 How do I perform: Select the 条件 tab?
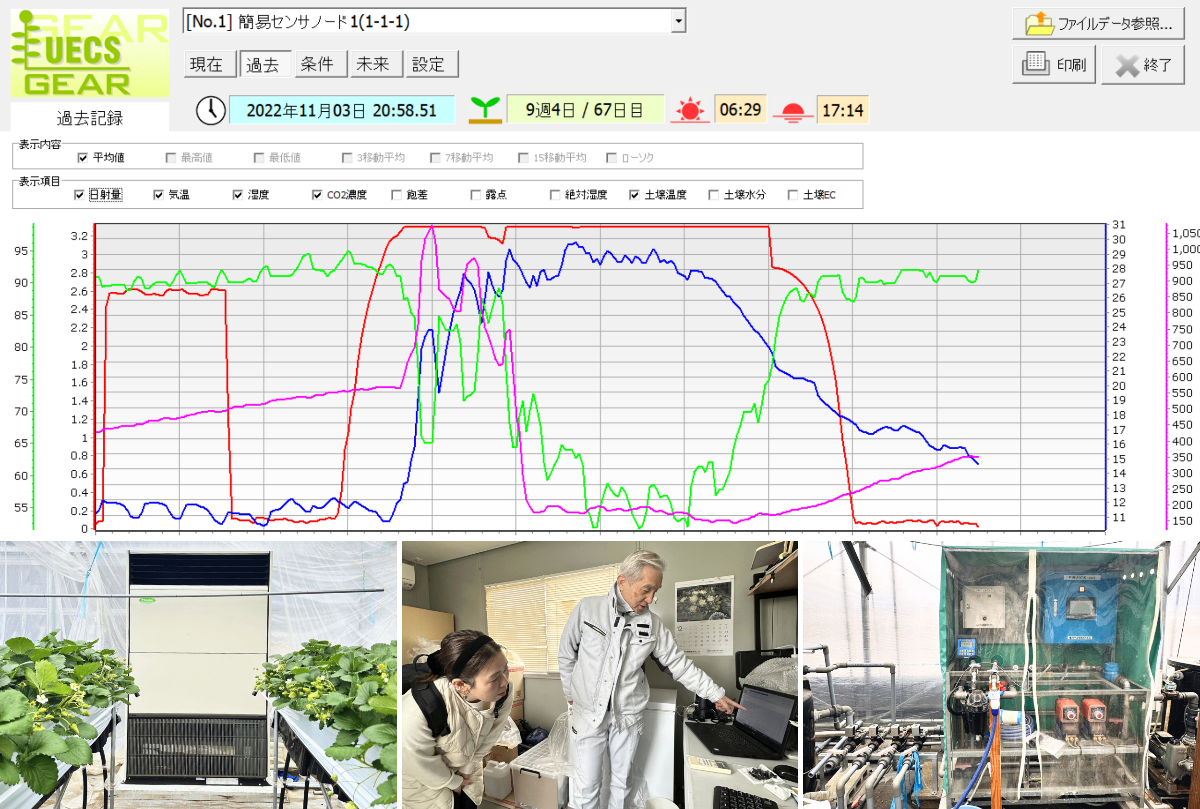coord(317,64)
